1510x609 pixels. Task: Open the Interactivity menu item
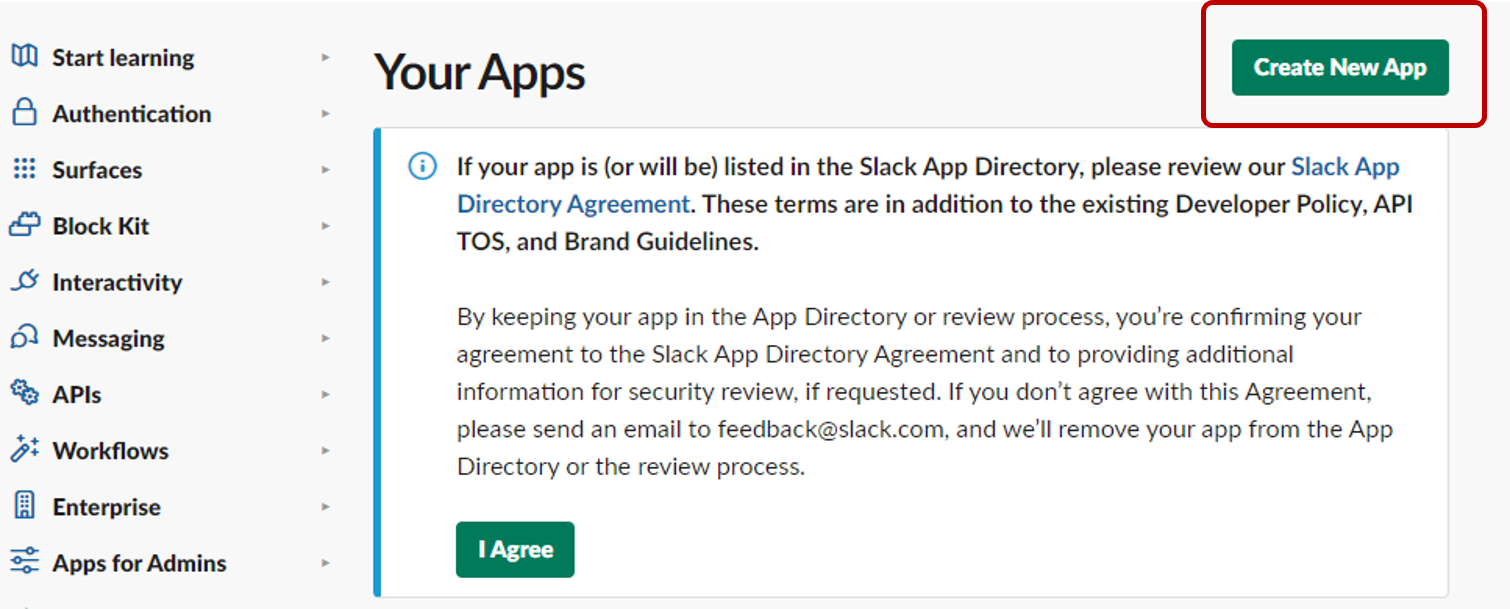(x=117, y=282)
